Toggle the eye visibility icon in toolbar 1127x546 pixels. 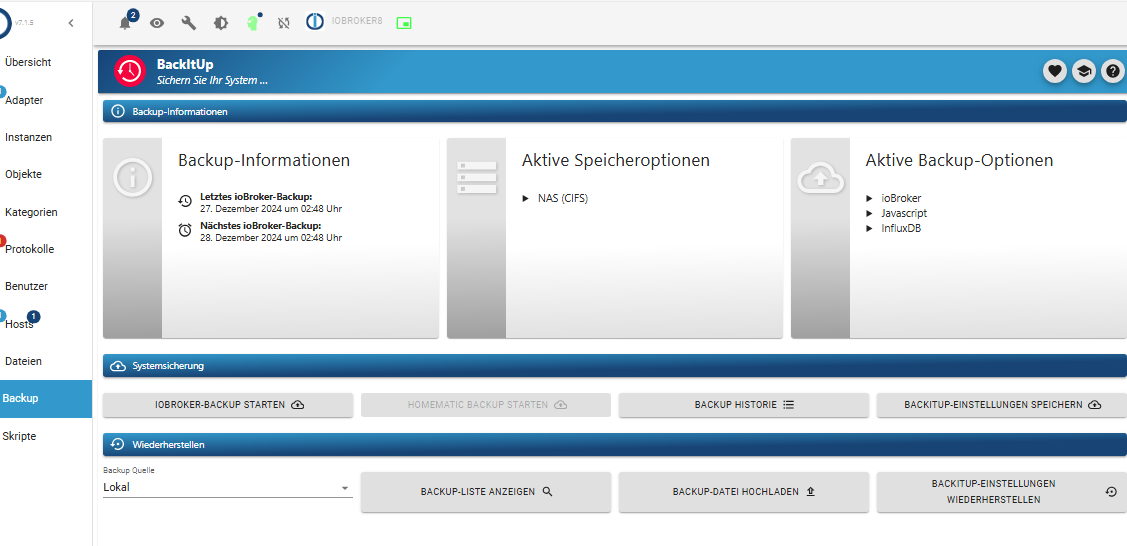tap(157, 23)
